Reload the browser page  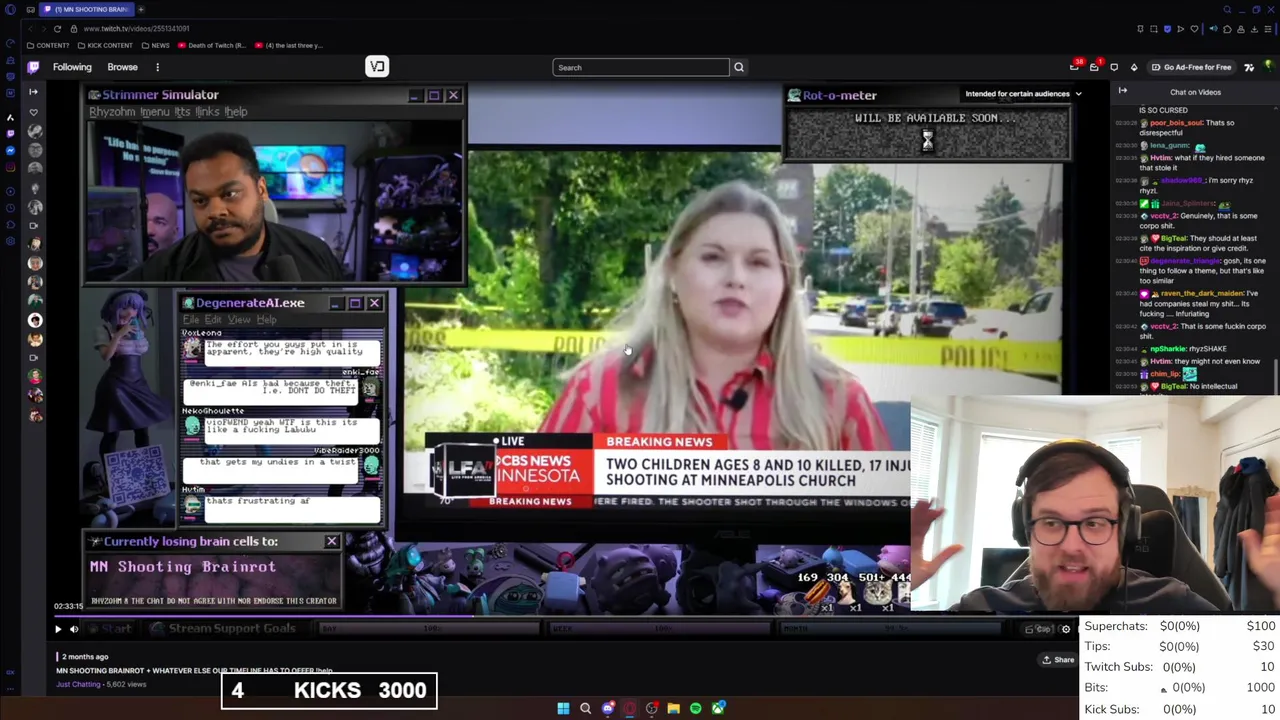pos(57,29)
